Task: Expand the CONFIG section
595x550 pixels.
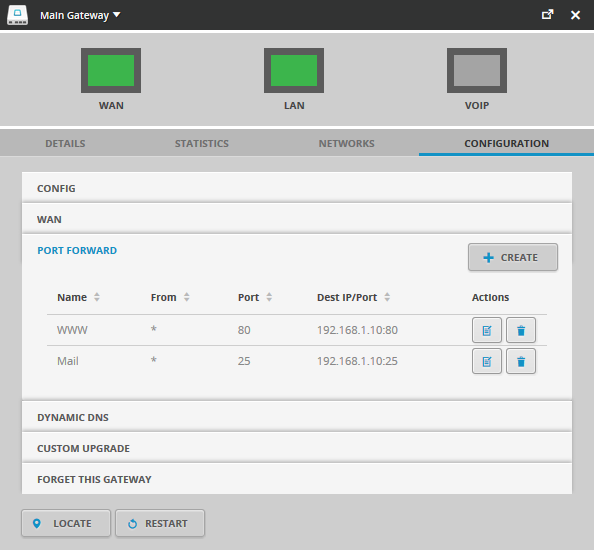Action: (x=297, y=188)
